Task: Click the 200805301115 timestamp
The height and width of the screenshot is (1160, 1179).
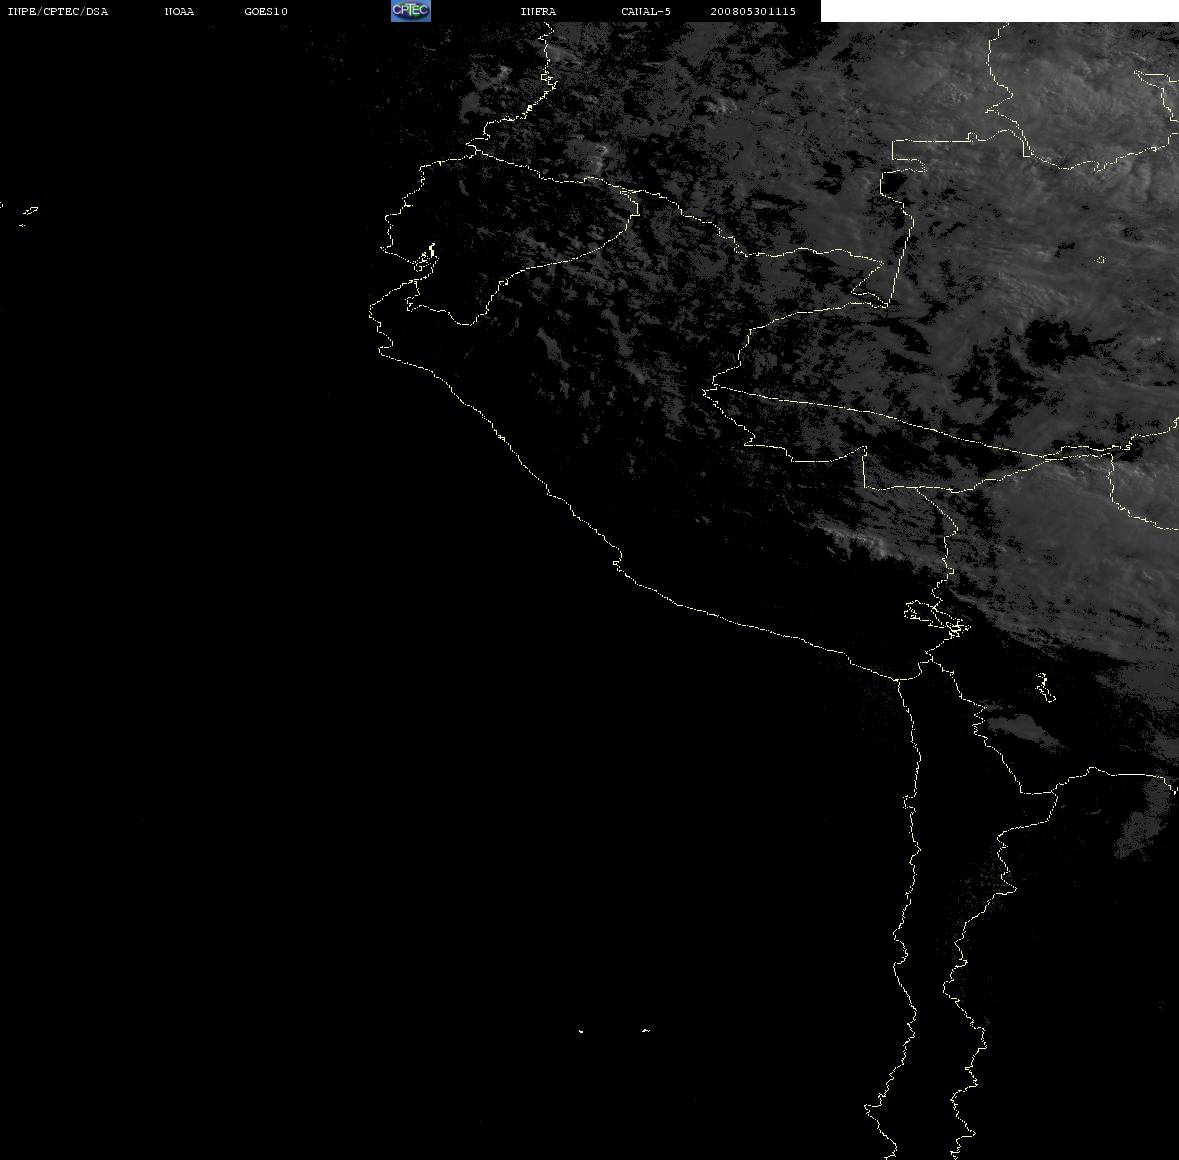Action: (753, 11)
